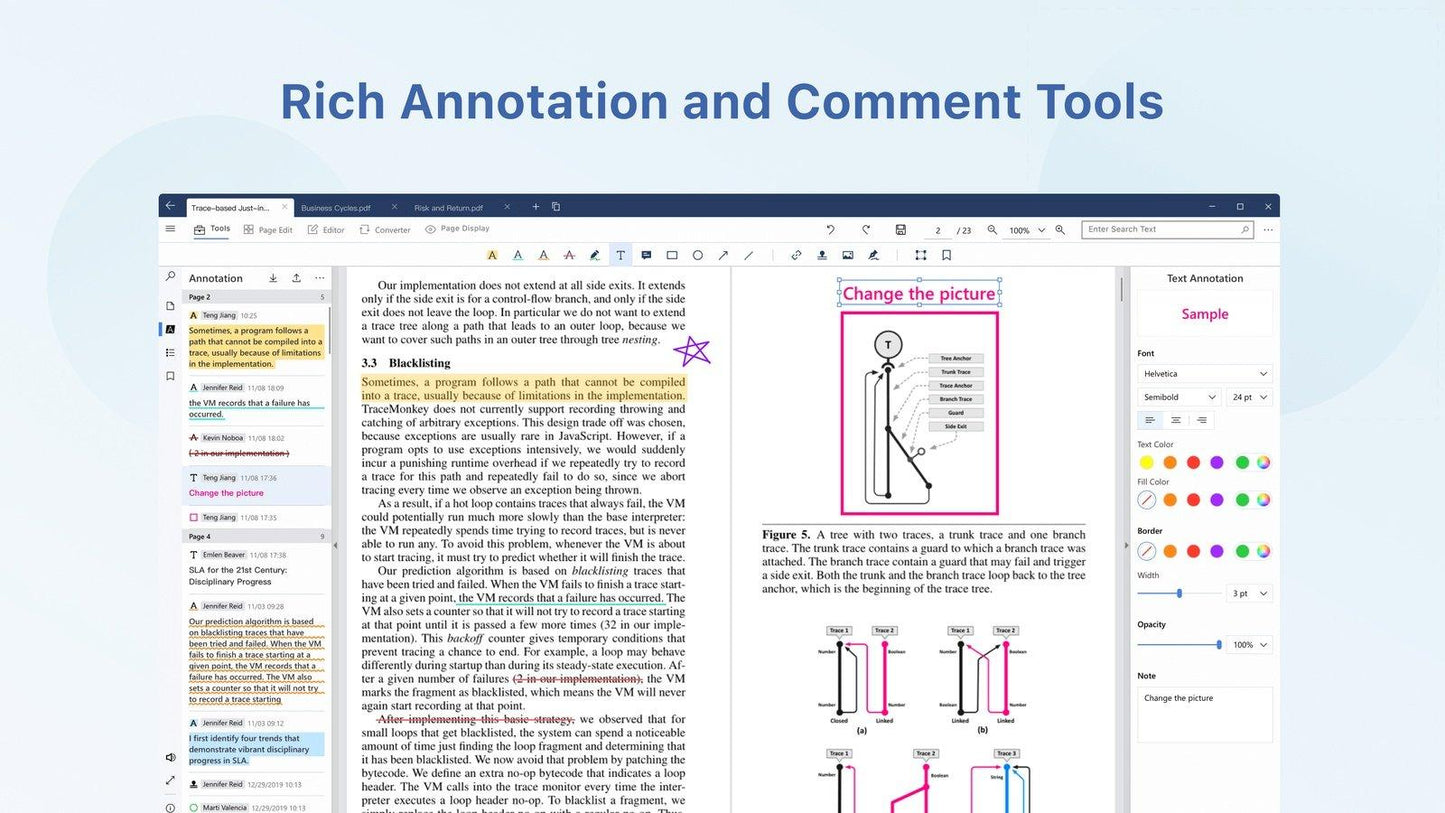Switch to the bookmarks panel in sidebar

coord(171,375)
